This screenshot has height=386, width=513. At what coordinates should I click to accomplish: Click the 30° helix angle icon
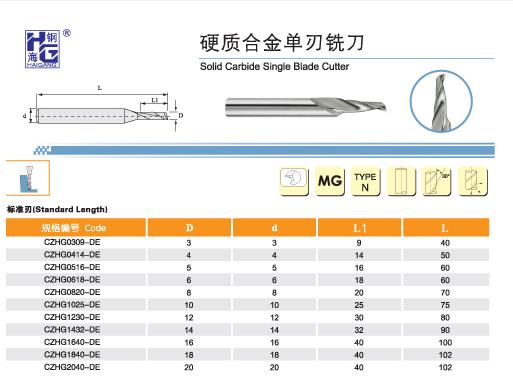tap(437, 181)
